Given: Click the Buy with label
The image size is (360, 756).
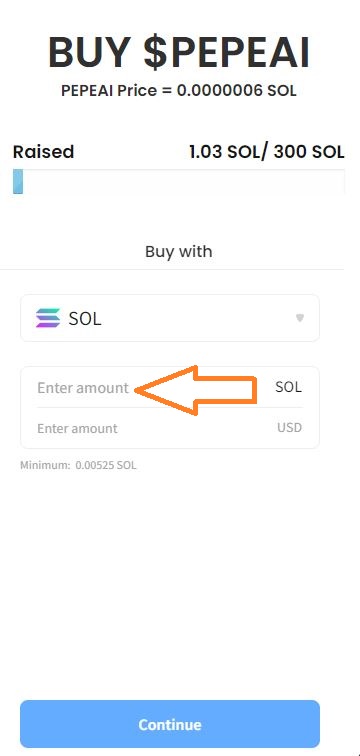Looking at the screenshot, I should (179, 252).
